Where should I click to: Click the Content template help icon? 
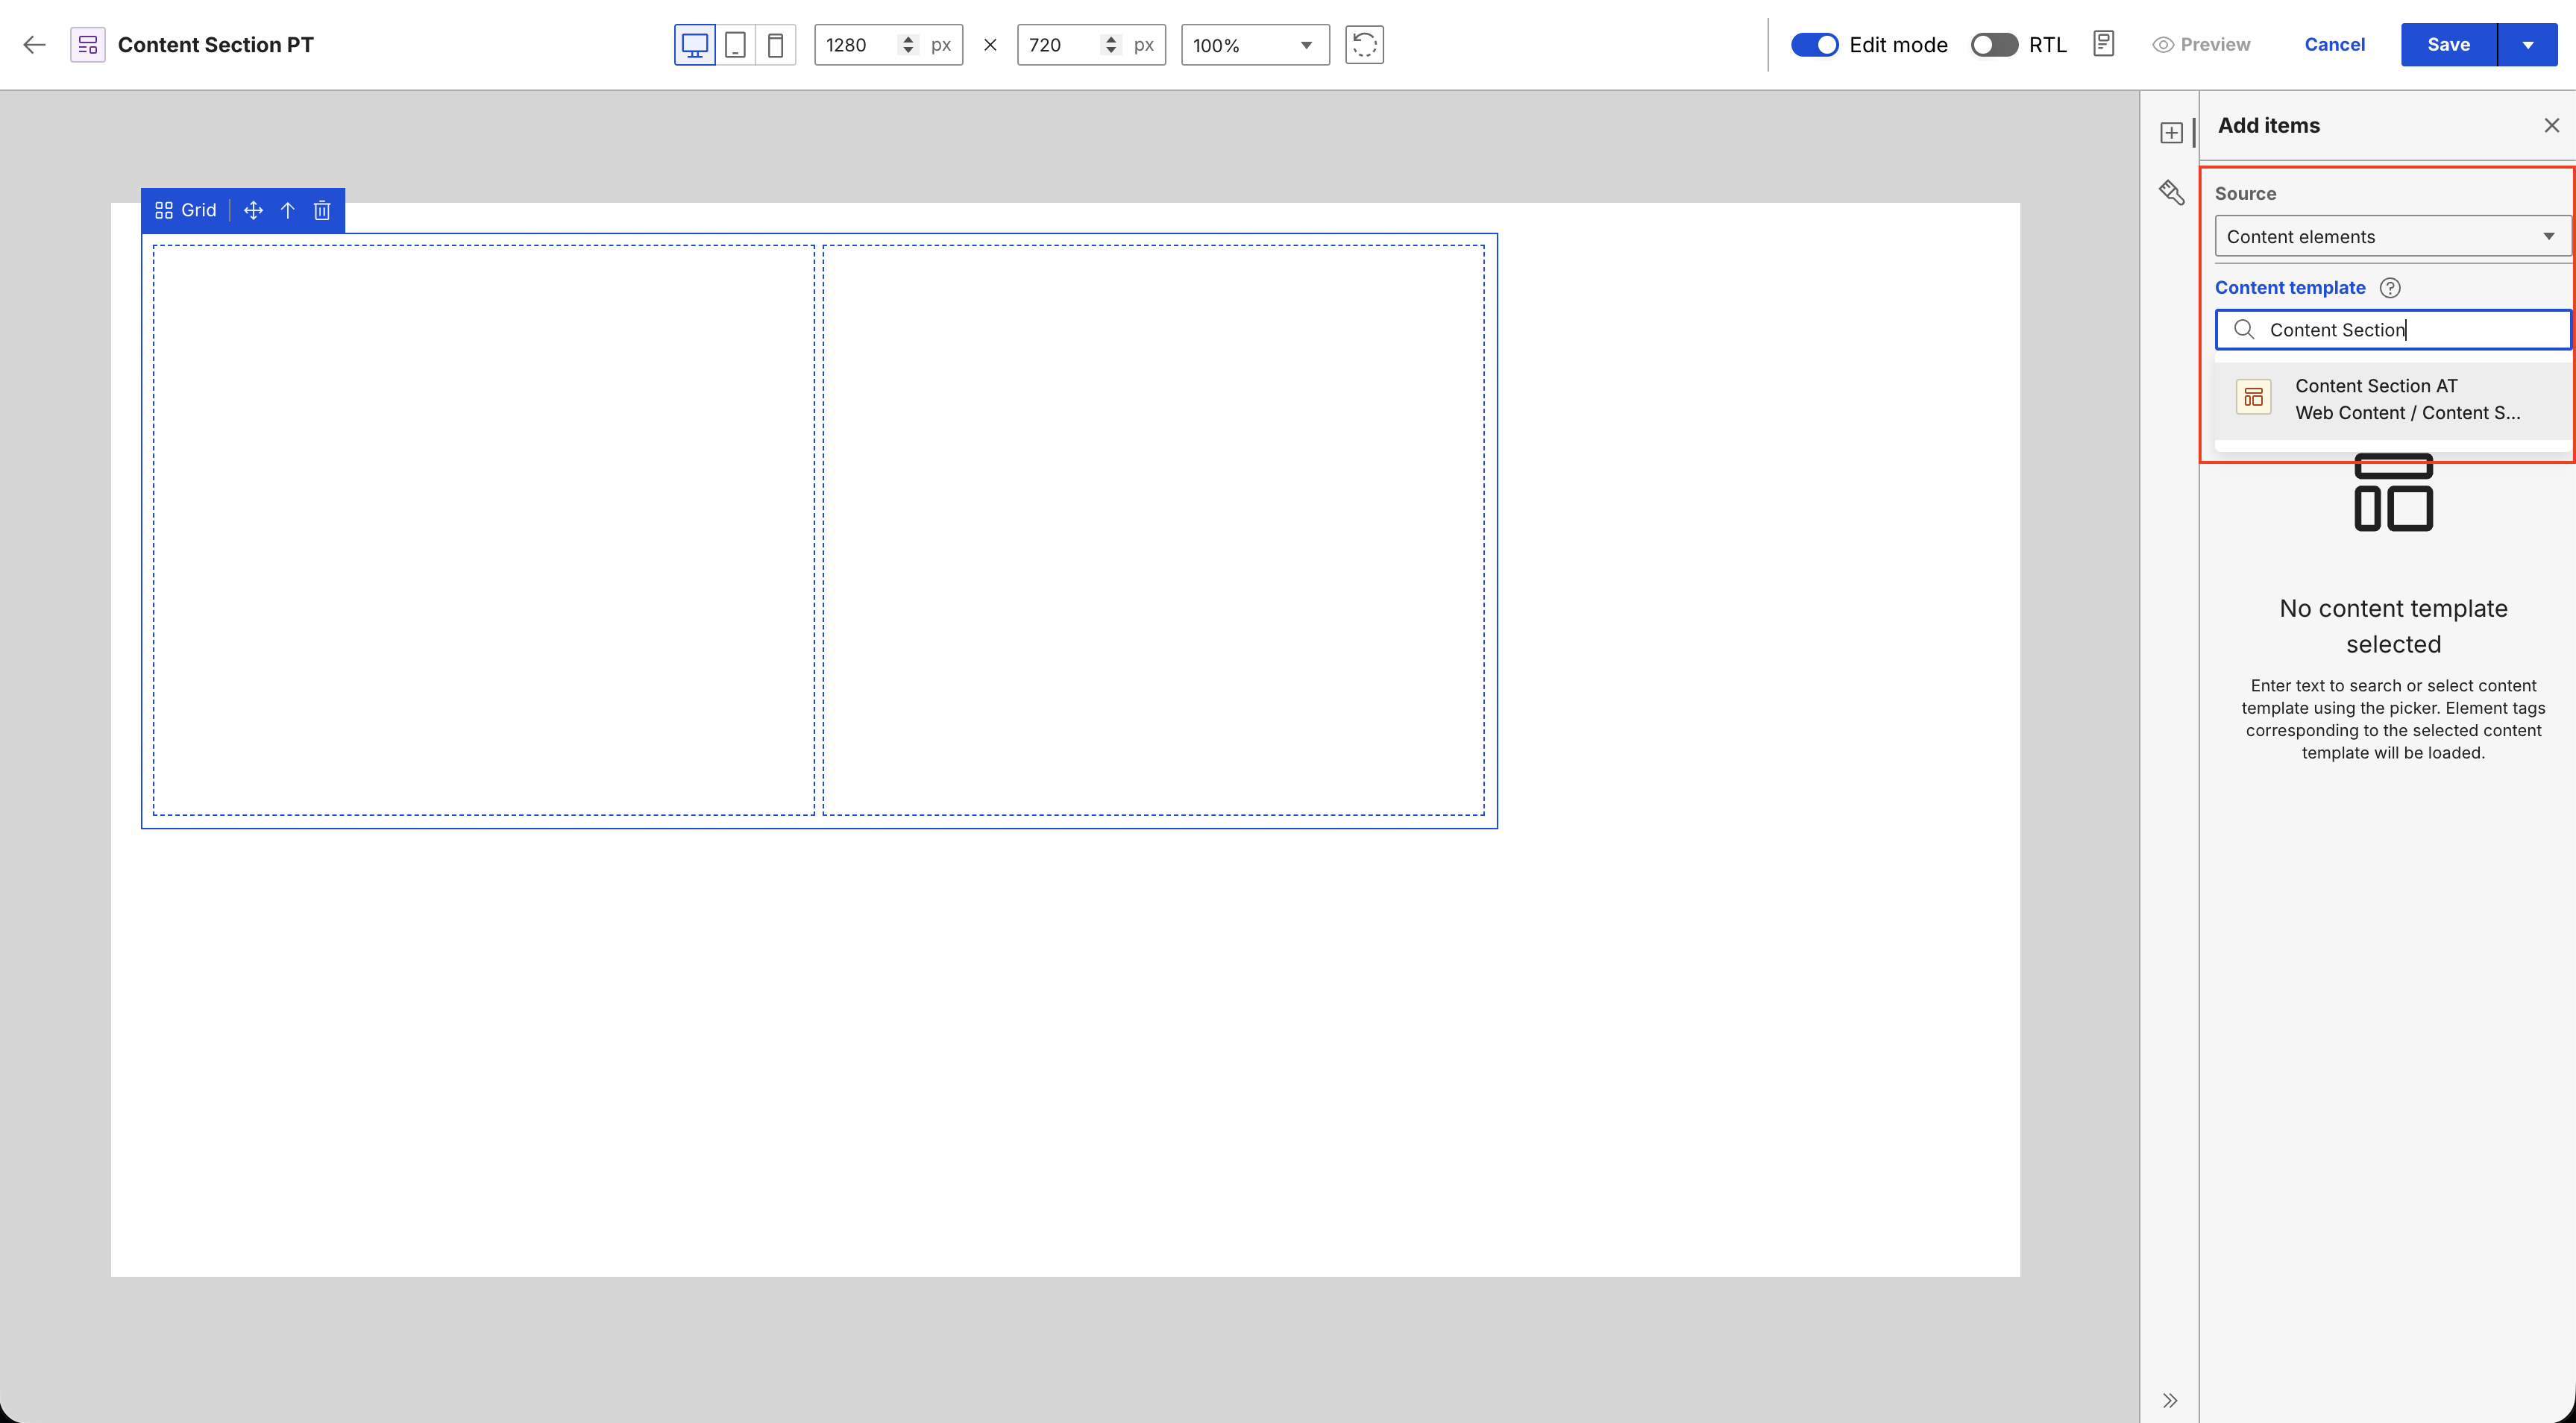[x=2390, y=288]
